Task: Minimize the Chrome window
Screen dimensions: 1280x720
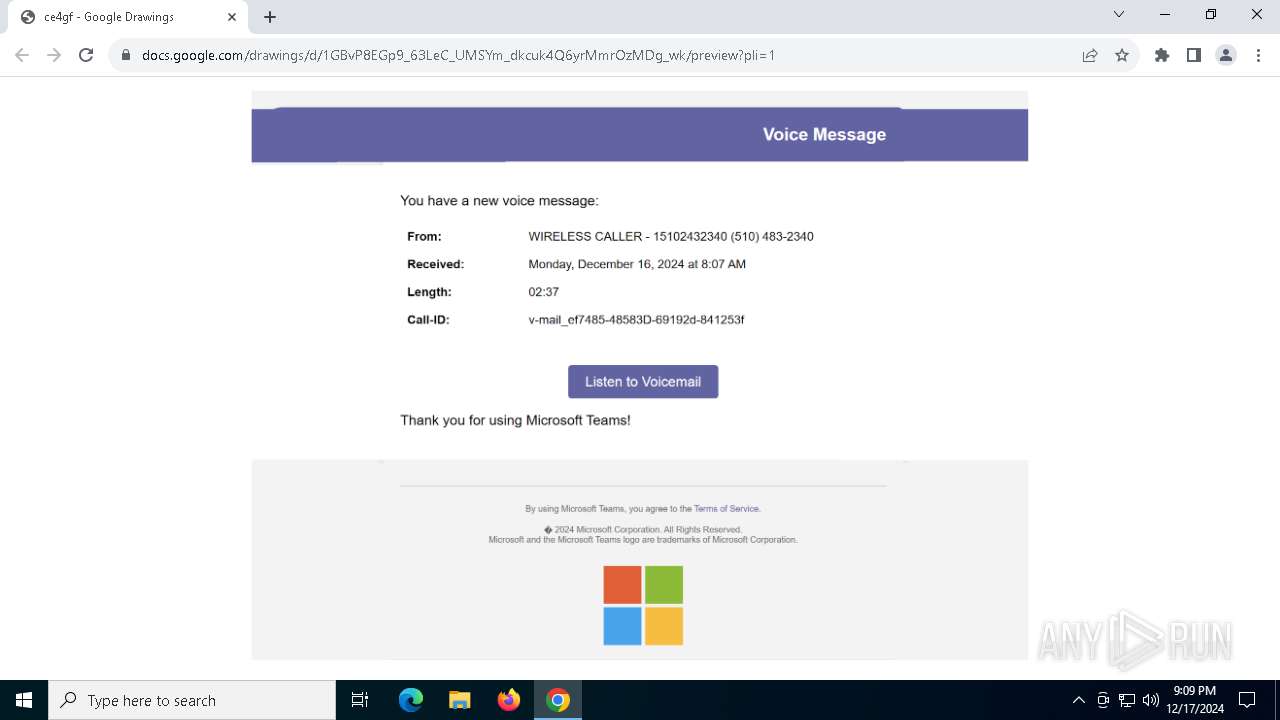Action: (1165, 14)
